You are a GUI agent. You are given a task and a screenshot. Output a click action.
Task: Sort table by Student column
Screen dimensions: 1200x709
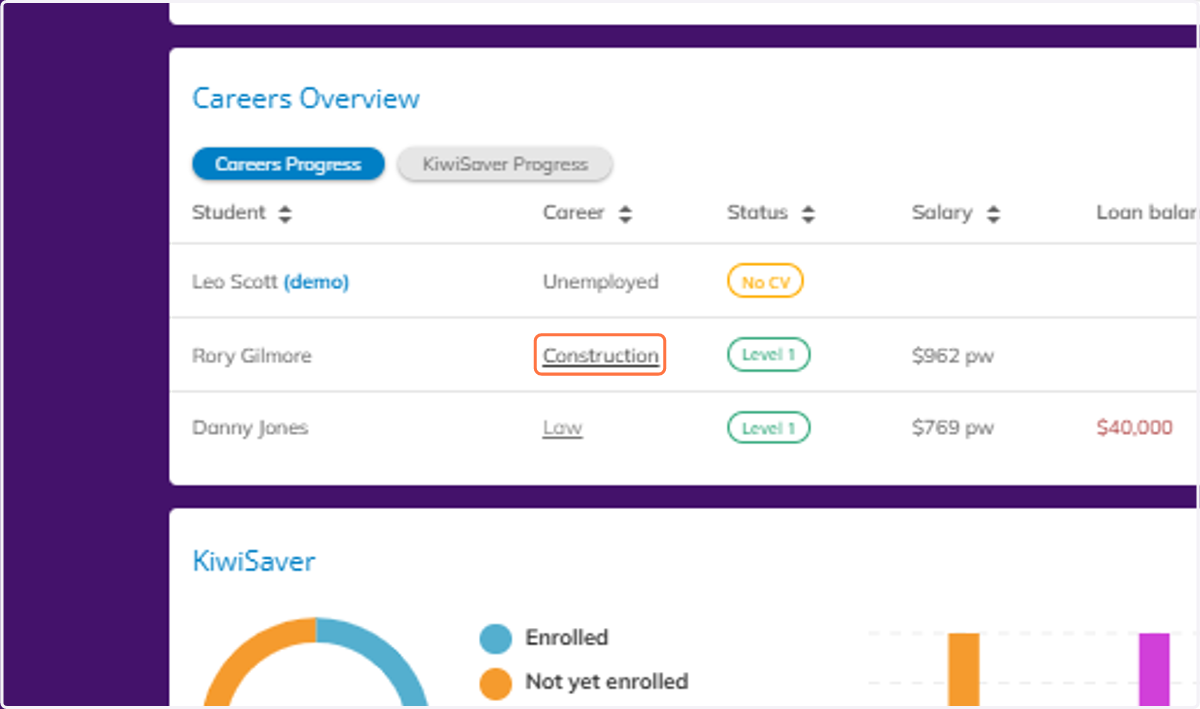click(x=285, y=214)
